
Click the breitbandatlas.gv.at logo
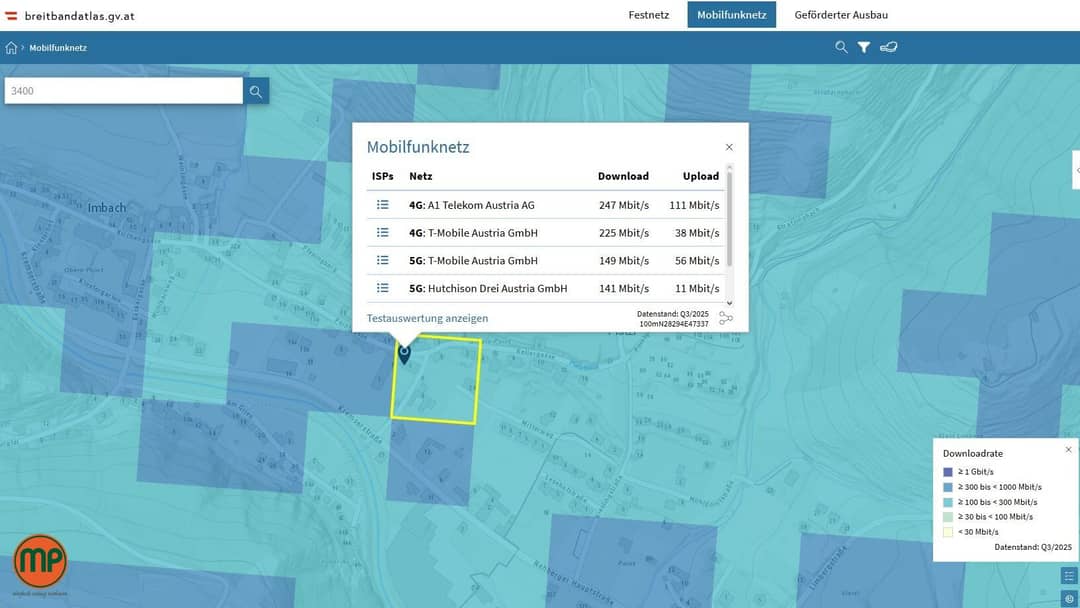(x=70, y=15)
